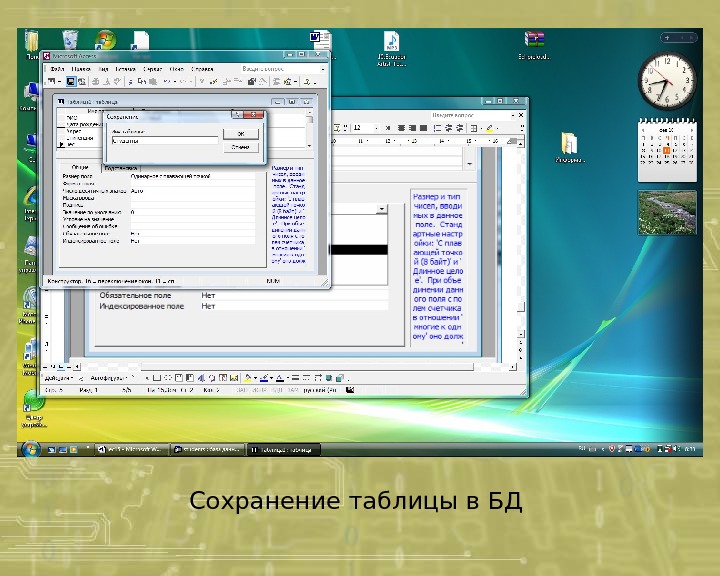Click justify alignment icon in Word toolbar
Viewport: 720px width, 576px height.
(423, 128)
